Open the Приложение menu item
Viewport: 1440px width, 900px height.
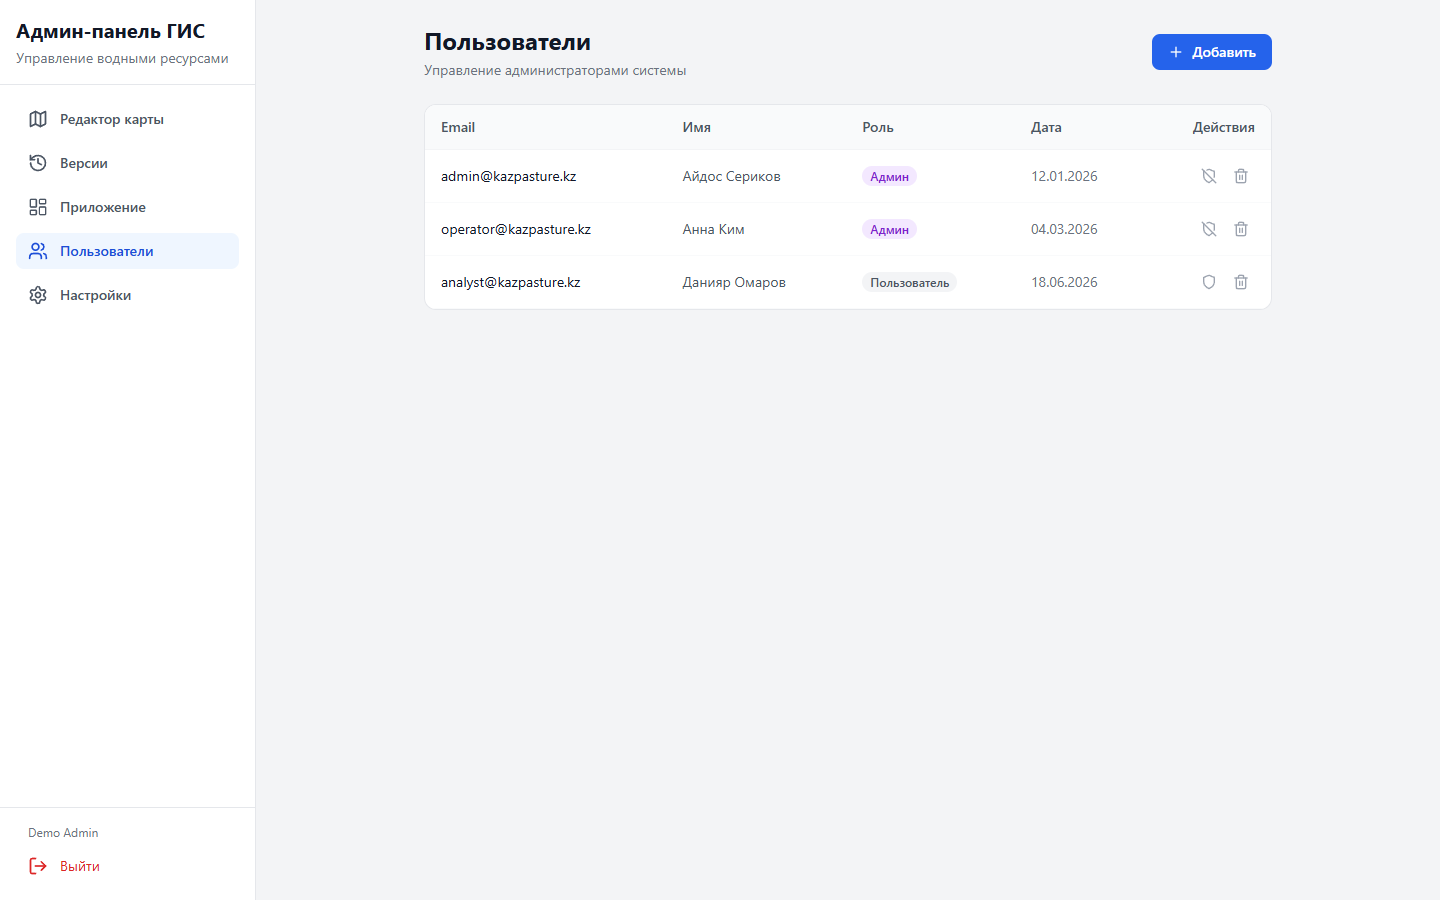click(127, 207)
